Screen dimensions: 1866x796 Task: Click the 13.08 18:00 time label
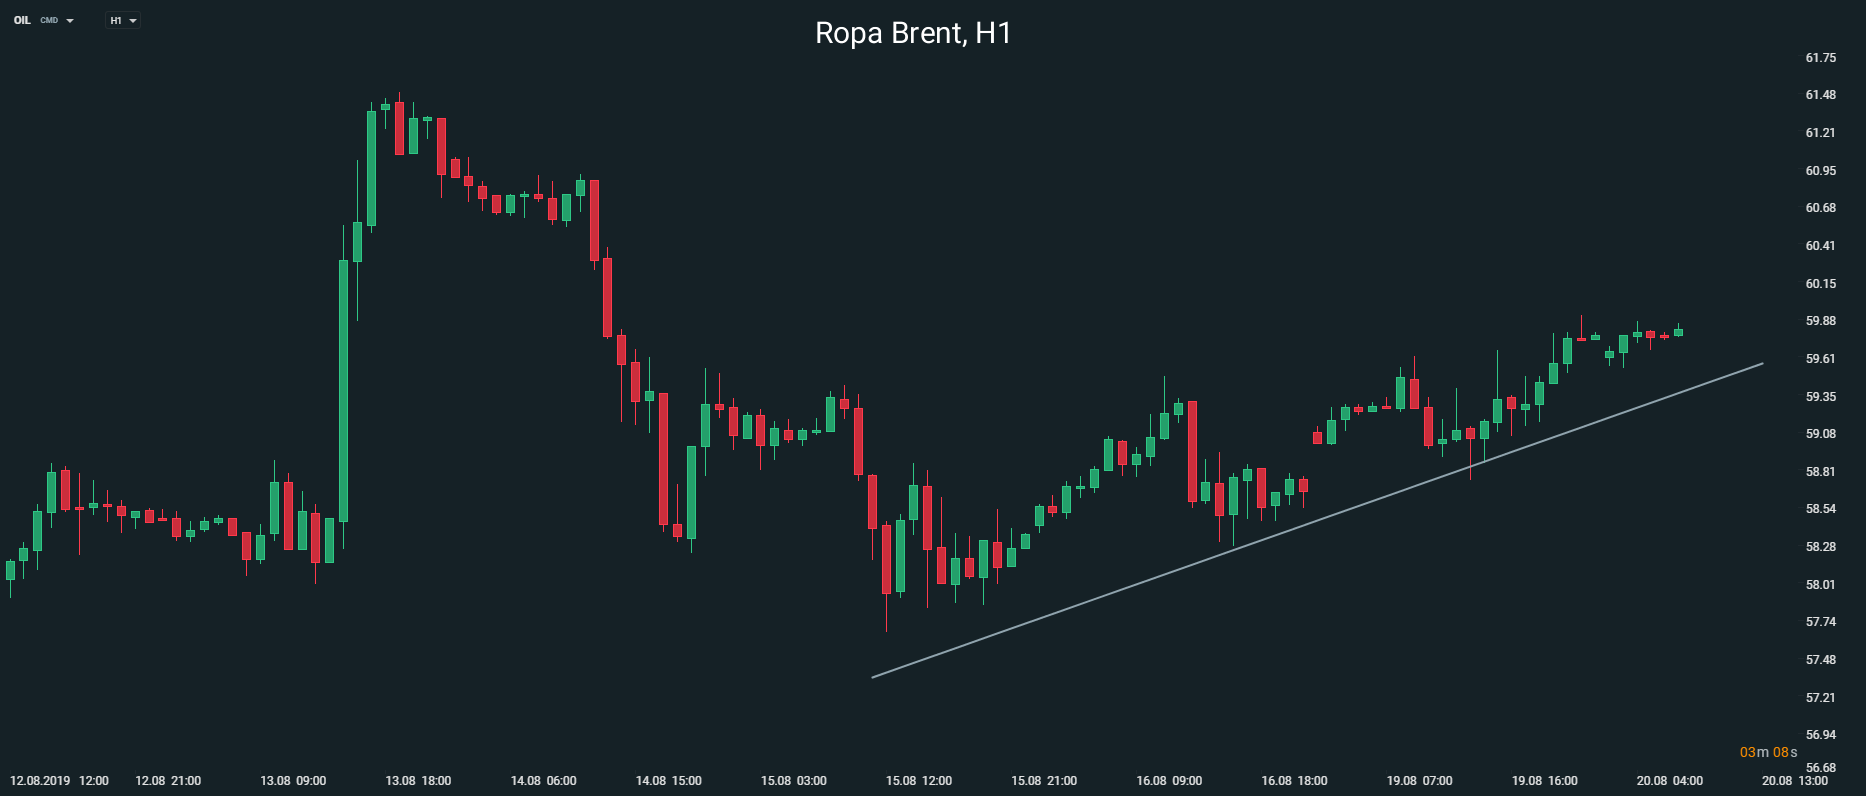418,781
